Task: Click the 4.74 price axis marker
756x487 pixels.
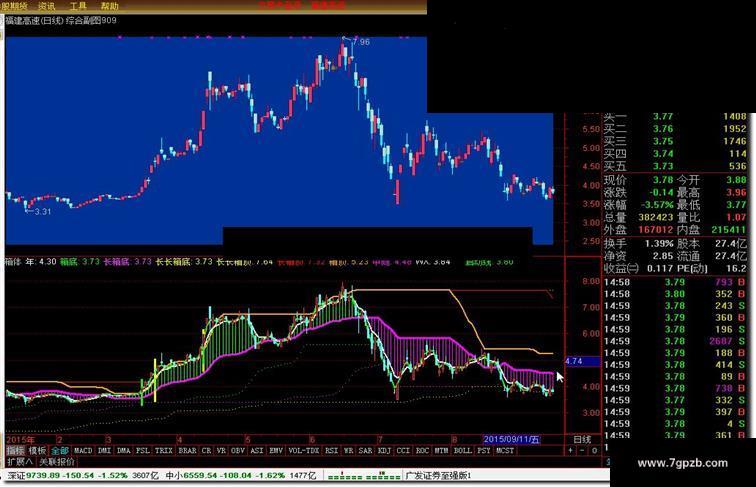Action: click(x=582, y=361)
